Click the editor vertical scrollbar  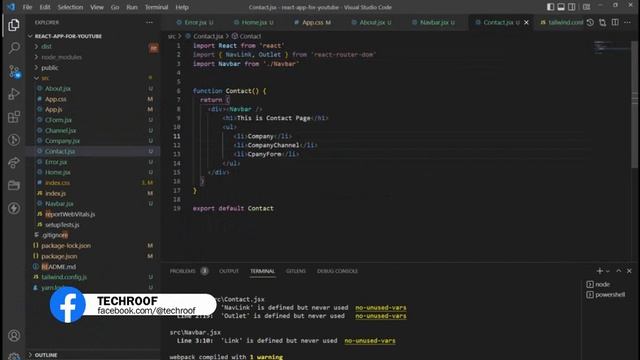tap(634, 104)
